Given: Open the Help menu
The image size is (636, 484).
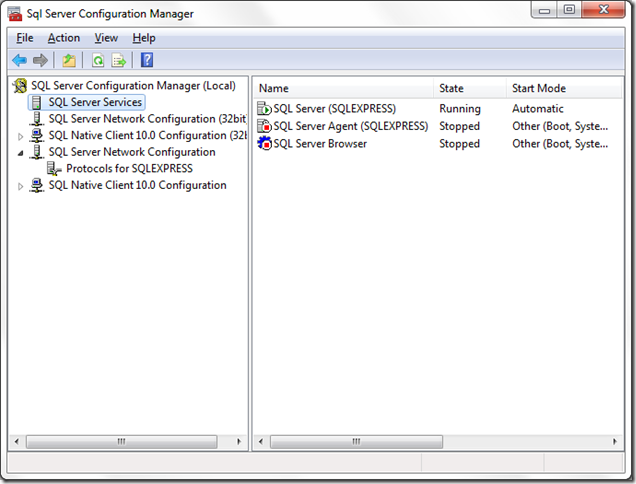Looking at the screenshot, I should (x=144, y=38).
